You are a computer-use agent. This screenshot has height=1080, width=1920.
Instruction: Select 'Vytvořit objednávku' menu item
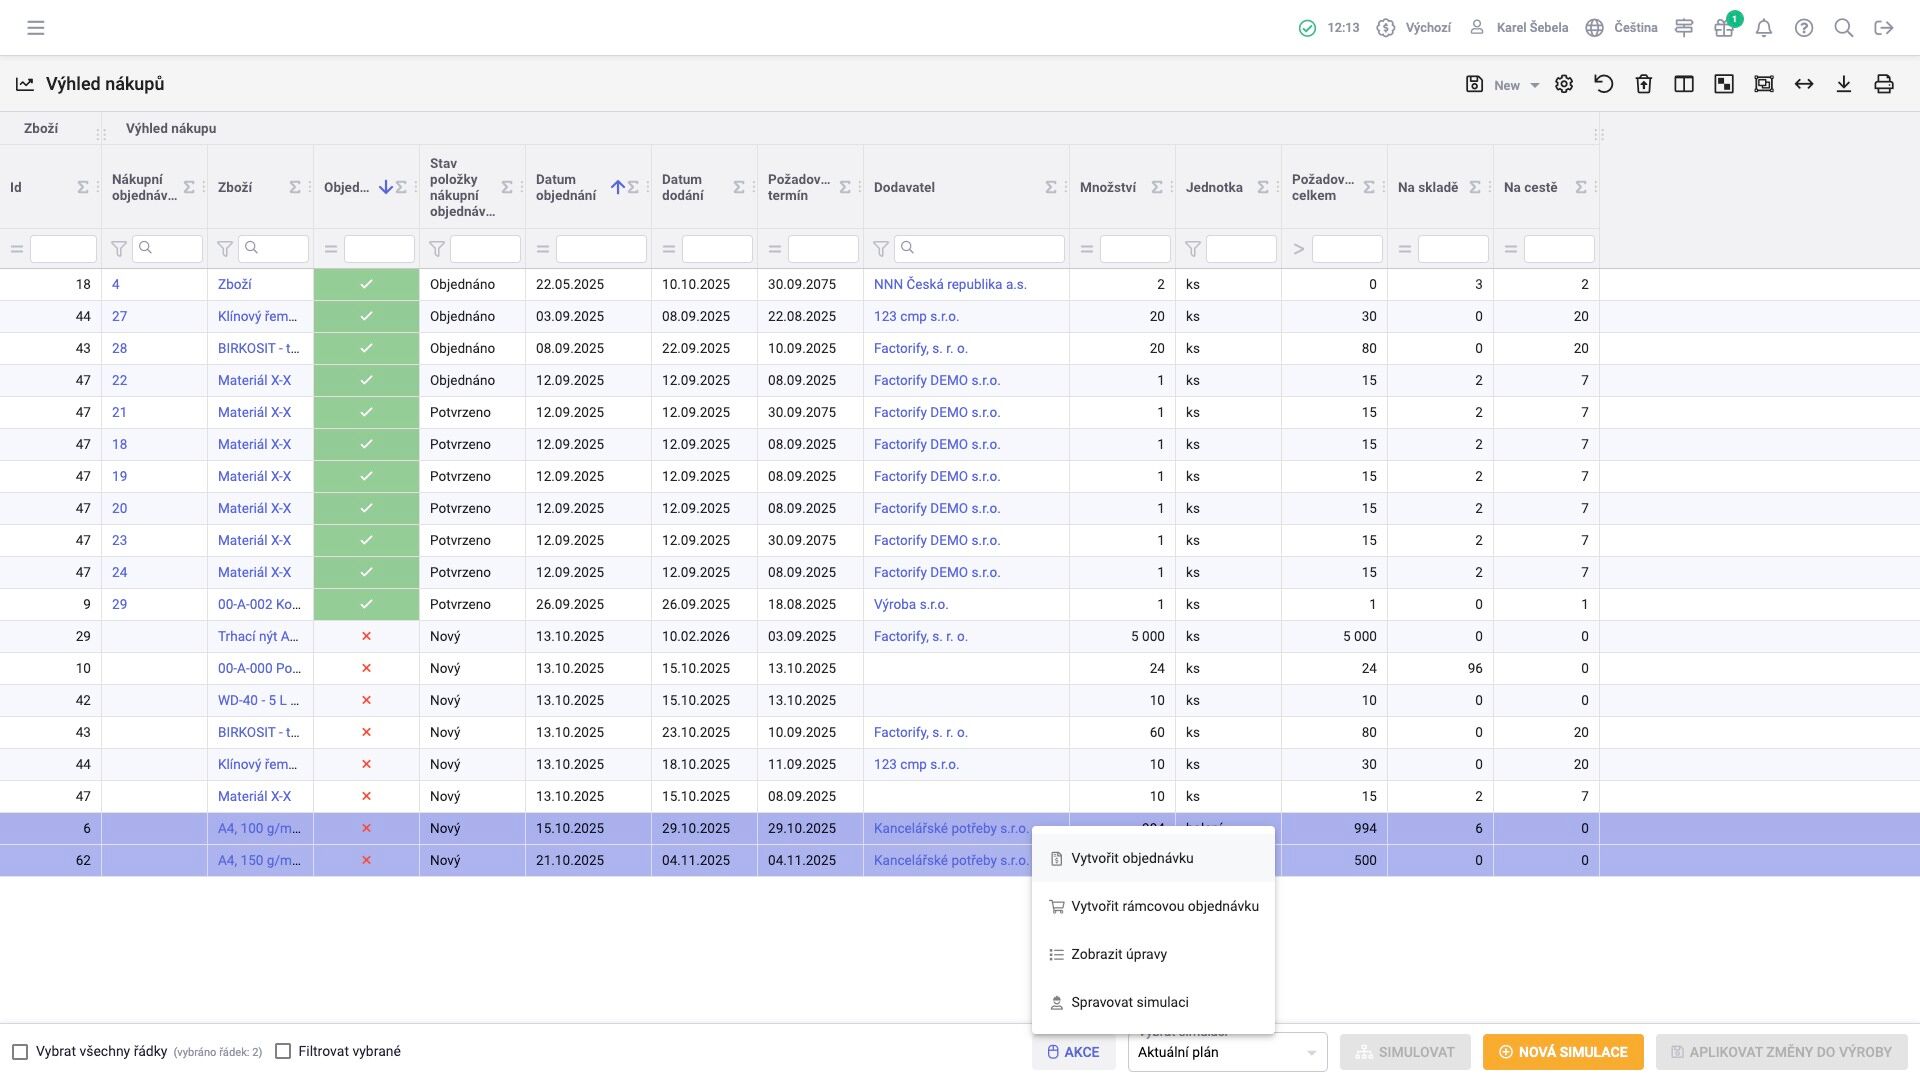(x=1132, y=858)
